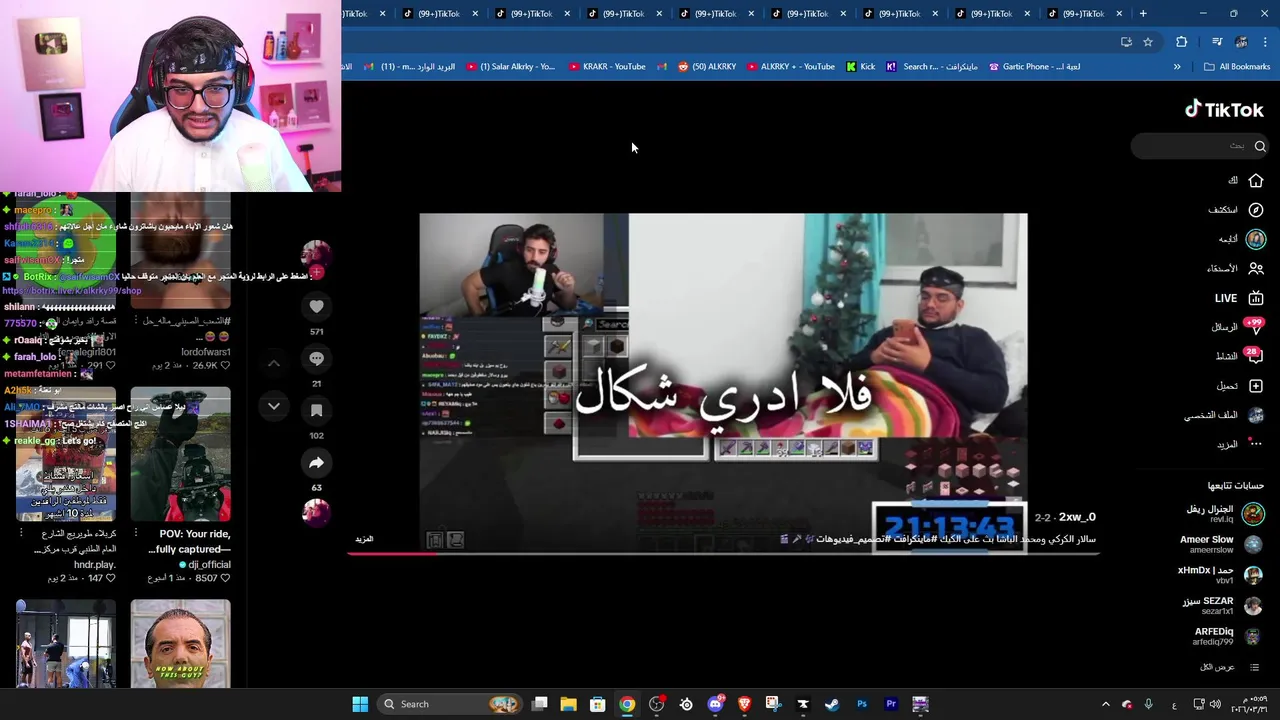Show hidden system tray icons
Image resolution: width=1280 pixels, height=720 pixels.
pos(1105,704)
